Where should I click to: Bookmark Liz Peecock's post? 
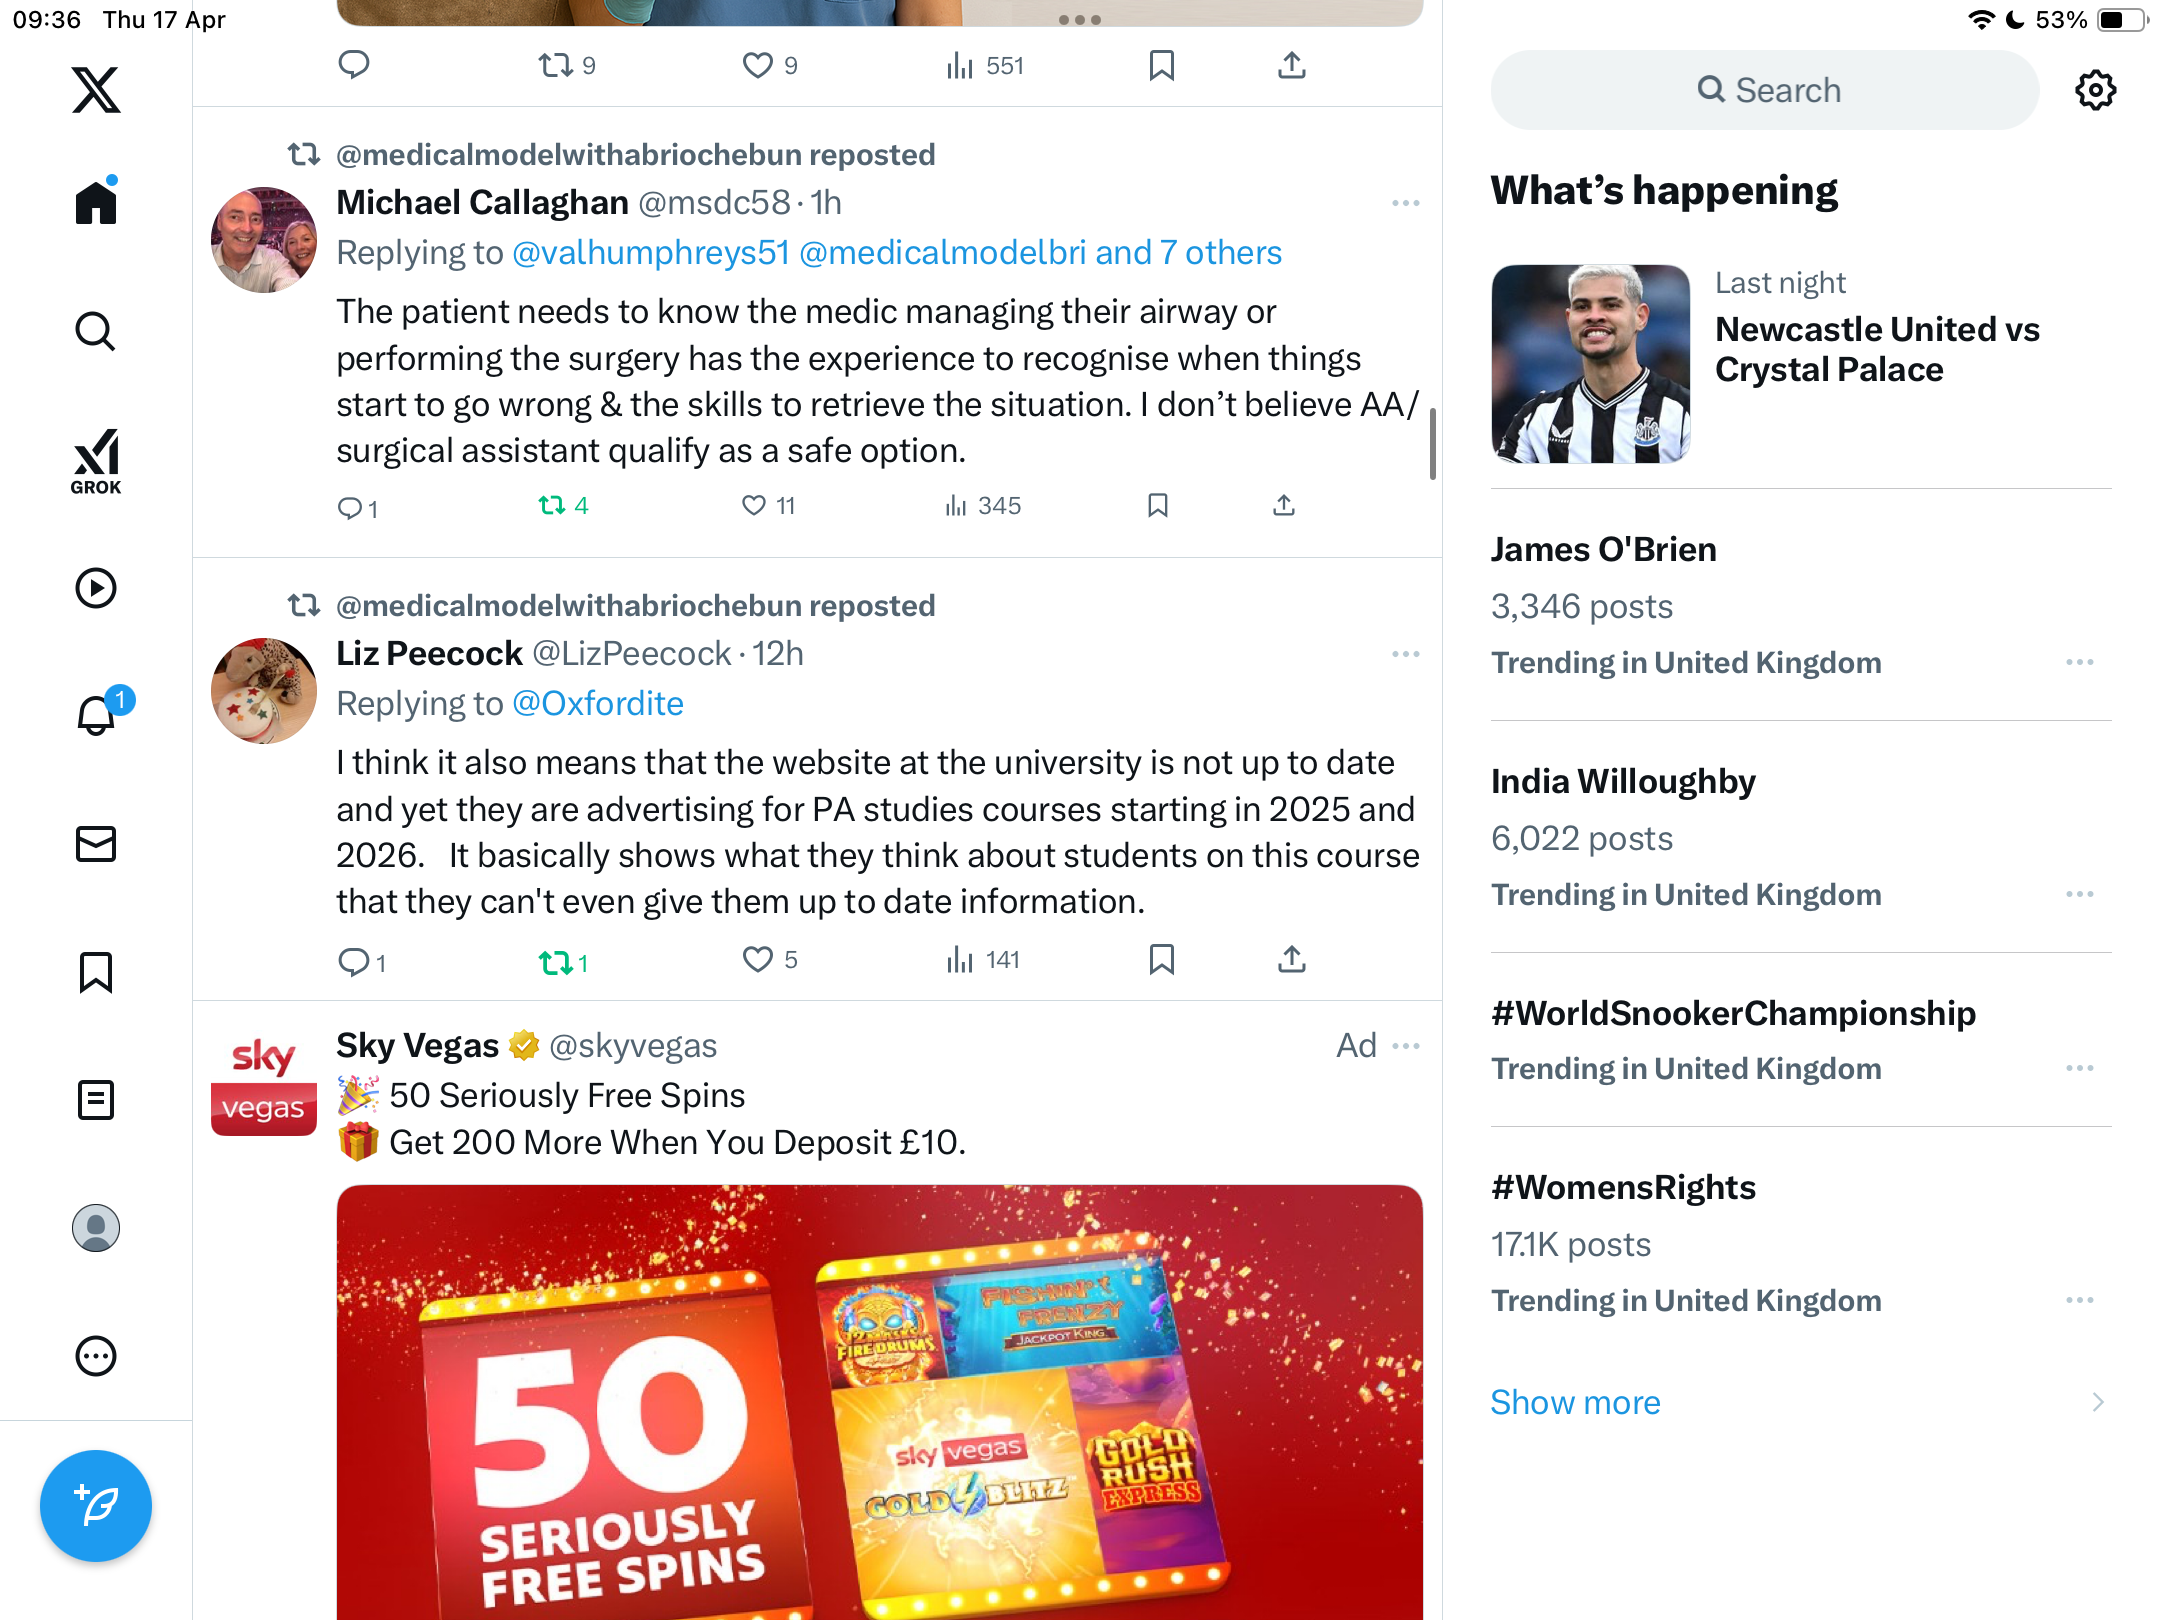(x=1161, y=960)
